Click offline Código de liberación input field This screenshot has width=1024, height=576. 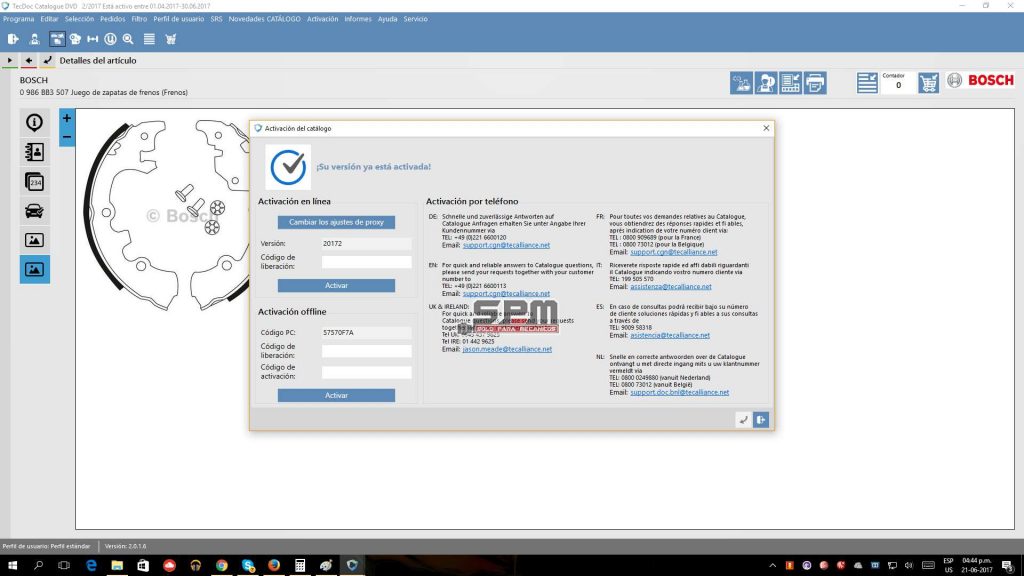(366, 351)
